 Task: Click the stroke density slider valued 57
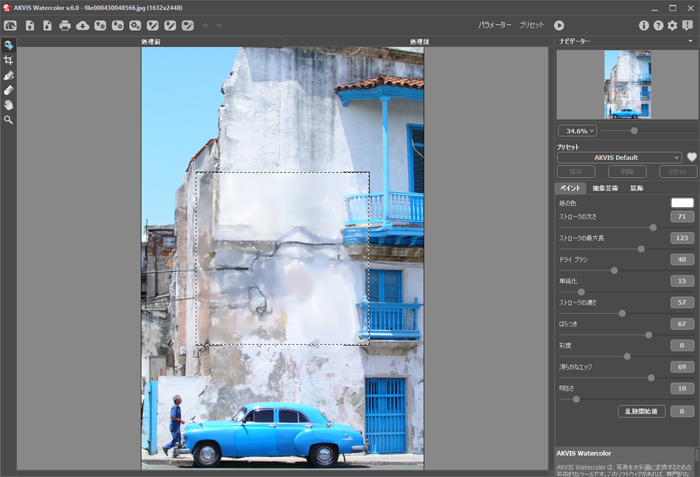[x=625, y=314]
